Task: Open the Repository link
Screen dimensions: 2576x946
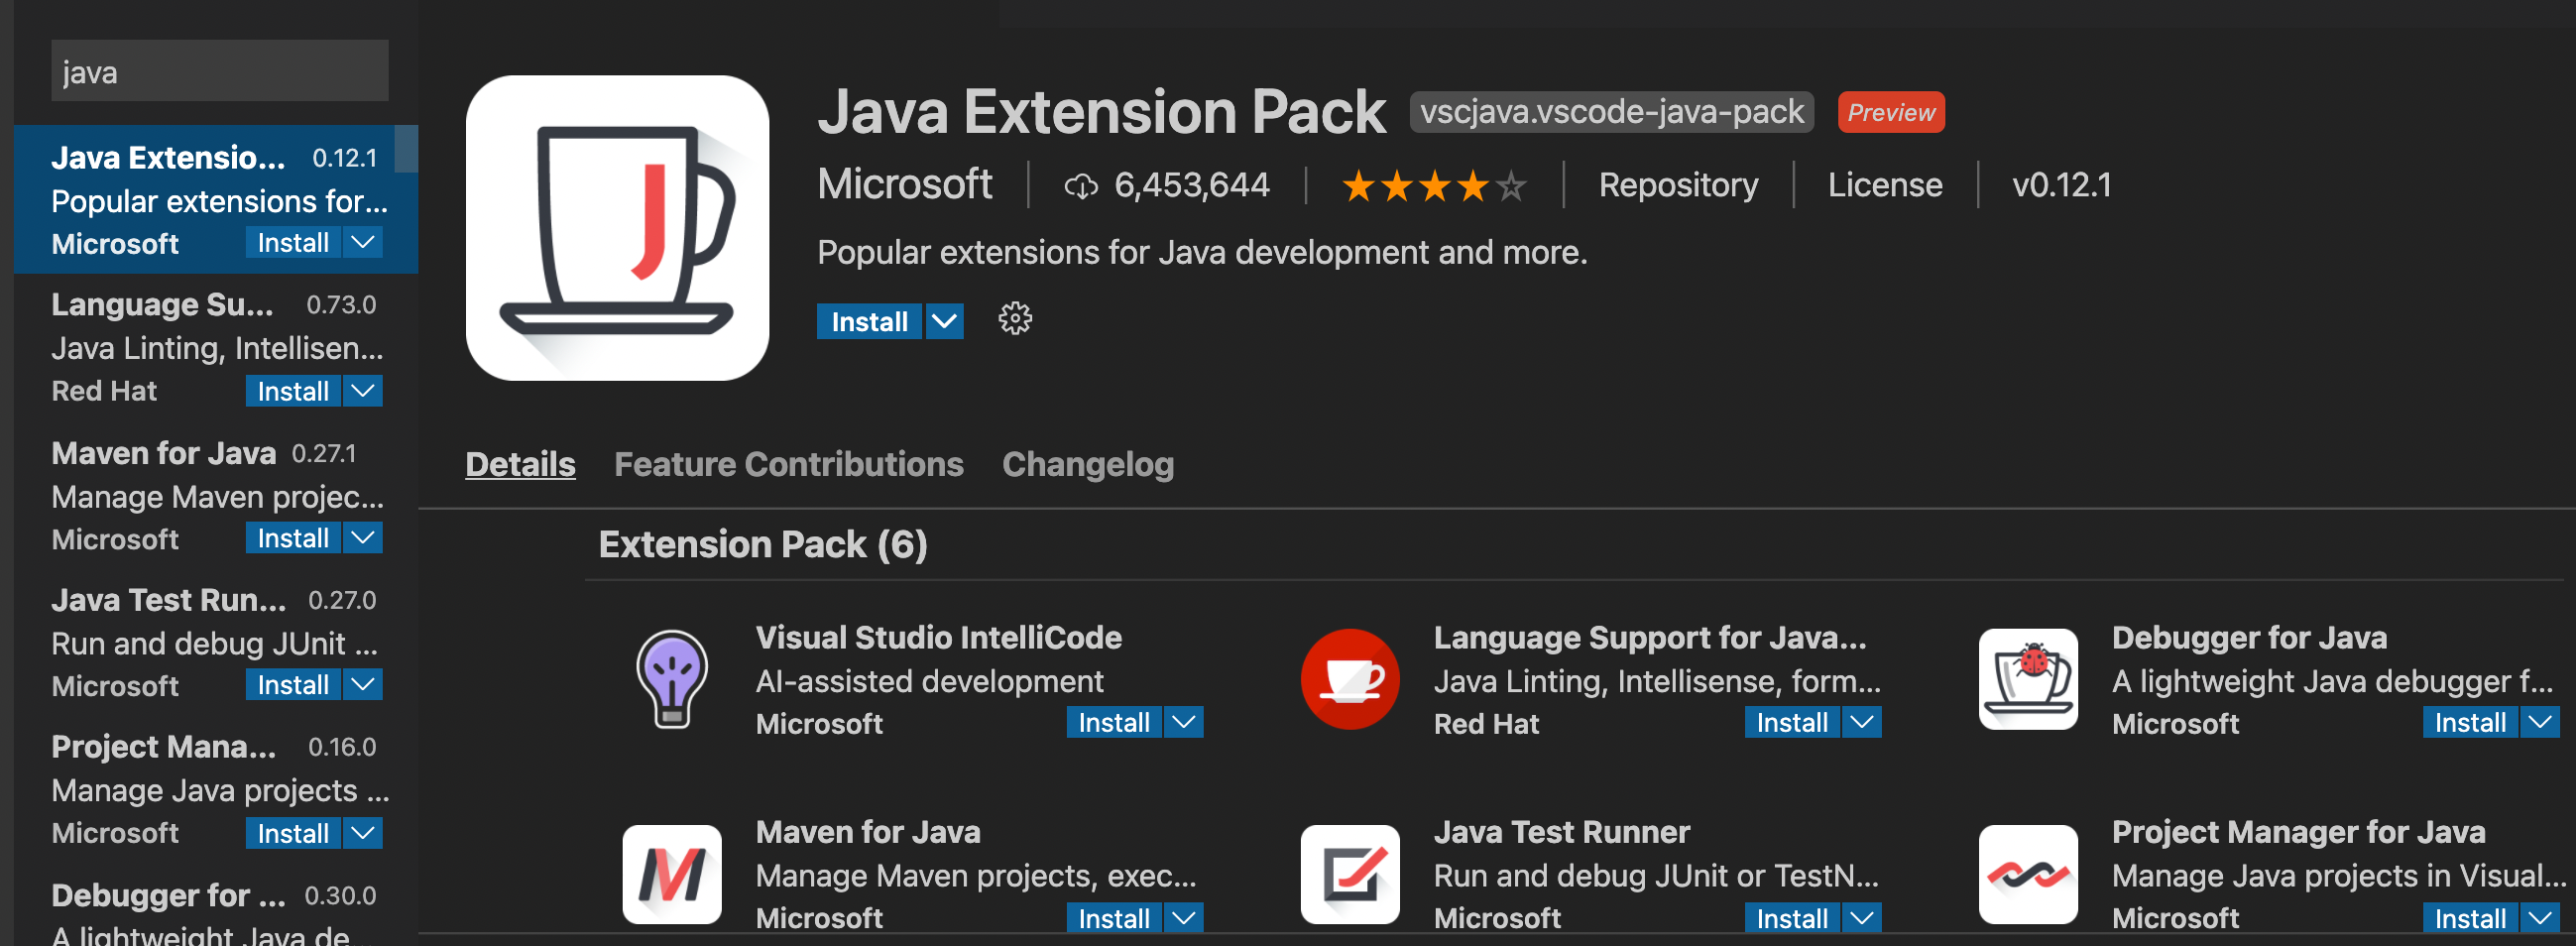Action: [x=1678, y=186]
